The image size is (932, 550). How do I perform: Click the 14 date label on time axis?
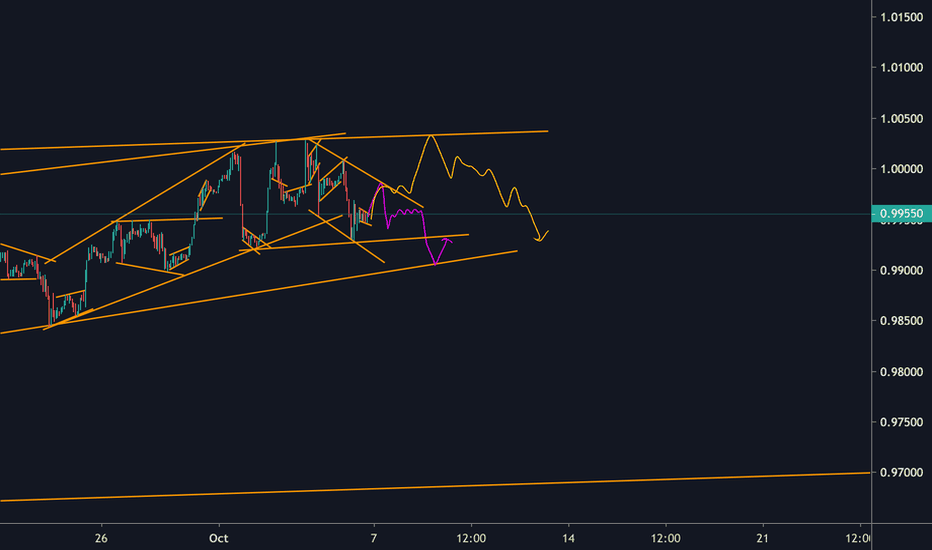[x=569, y=539]
